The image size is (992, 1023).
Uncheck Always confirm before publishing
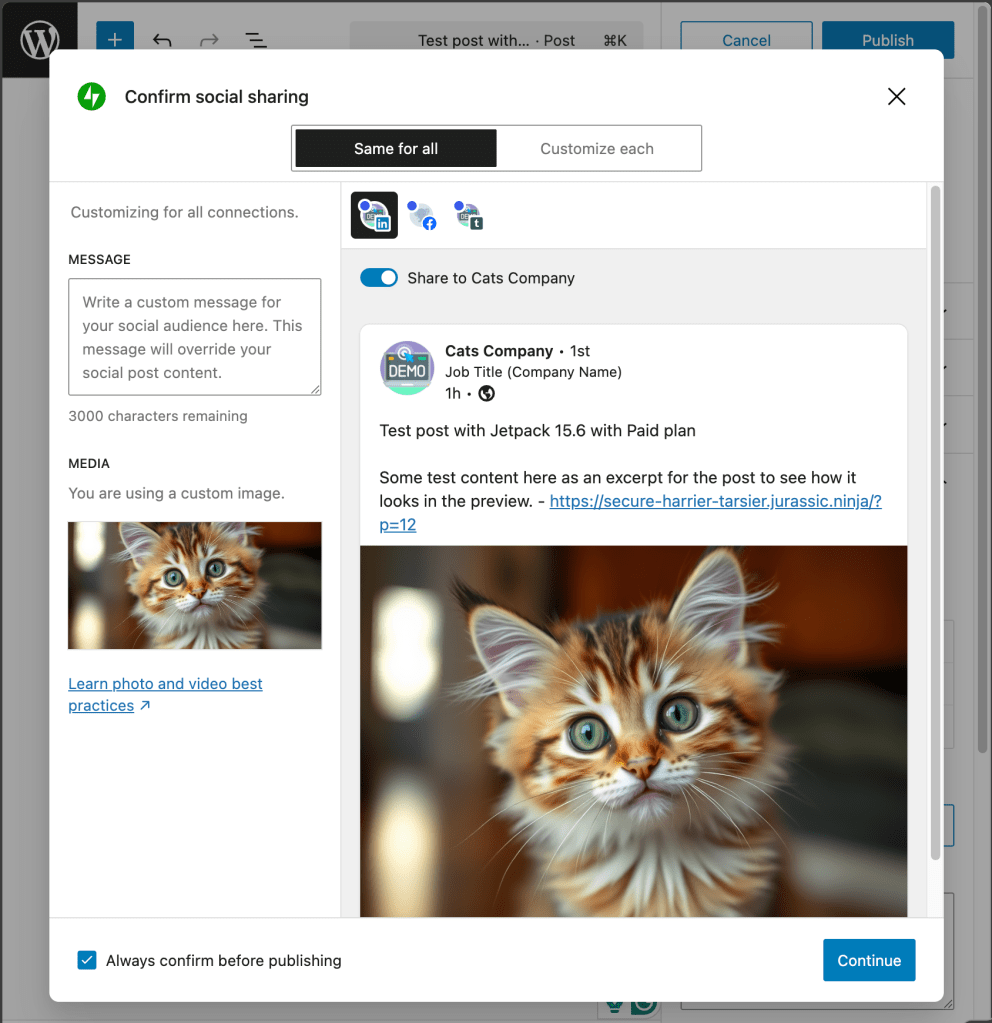[87, 960]
